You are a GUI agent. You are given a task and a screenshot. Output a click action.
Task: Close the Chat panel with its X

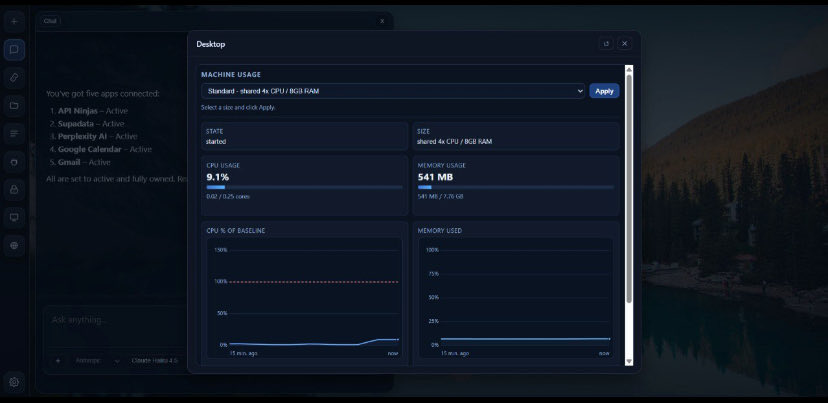pos(382,21)
